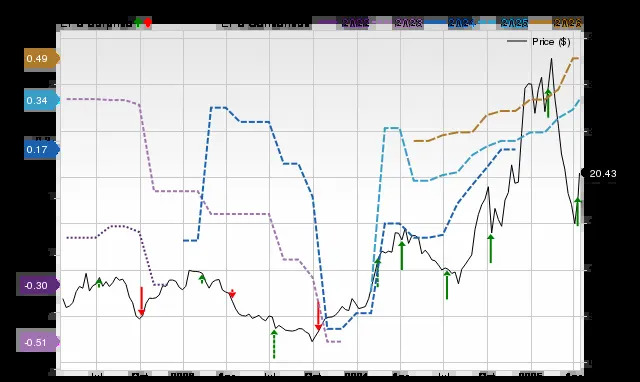Click the Price ($) legend entry
The width and height of the screenshot is (640, 382).
(539, 42)
